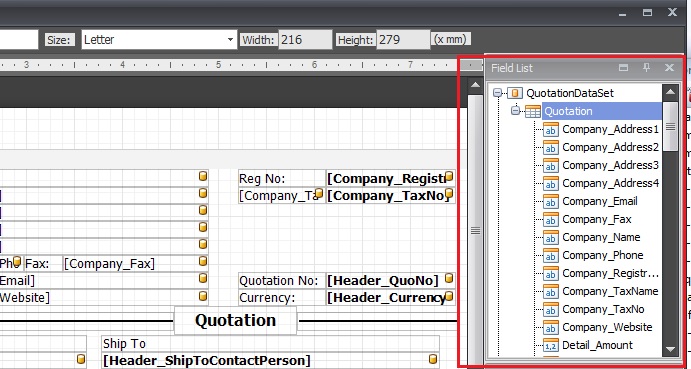Select the Quotation table icon
The width and height of the screenshot is (691, 369).
tap(533, 112)
